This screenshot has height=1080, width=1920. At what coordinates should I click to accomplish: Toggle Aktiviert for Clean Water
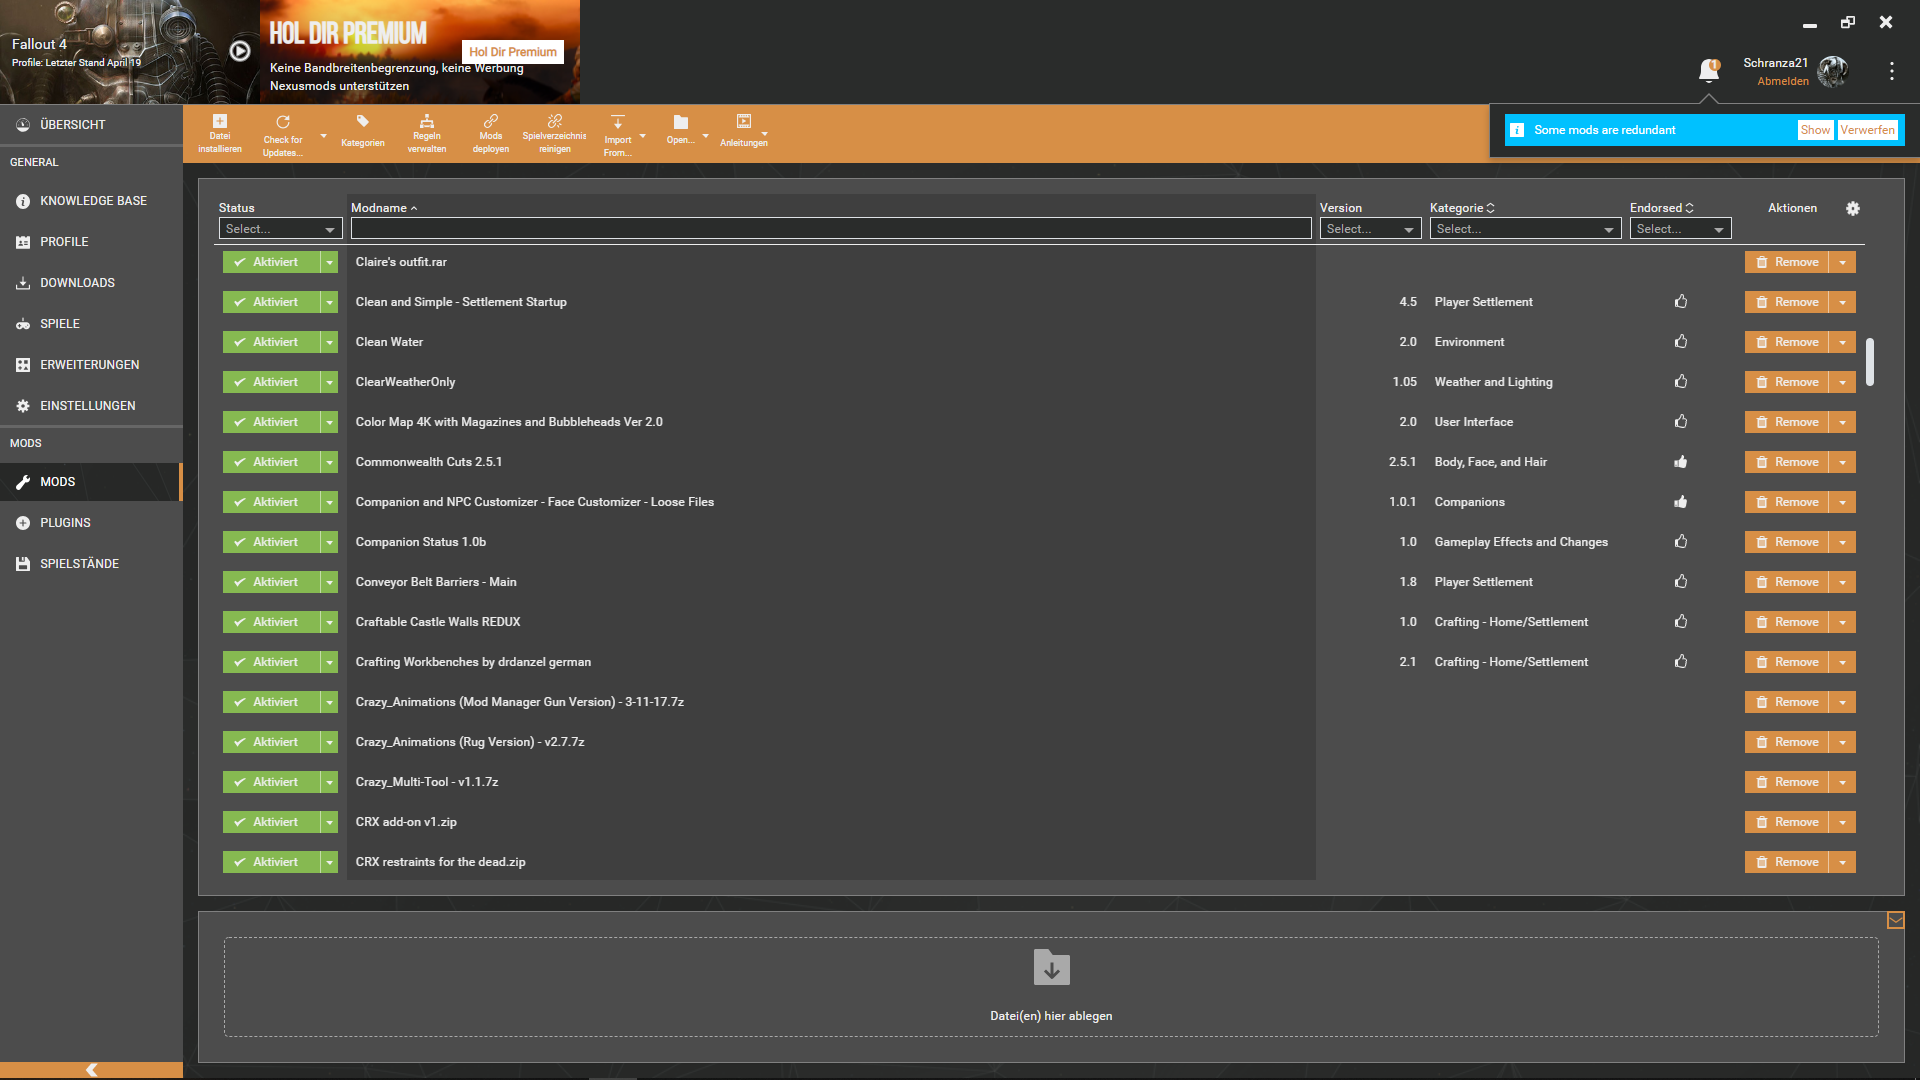coord(271,342)
